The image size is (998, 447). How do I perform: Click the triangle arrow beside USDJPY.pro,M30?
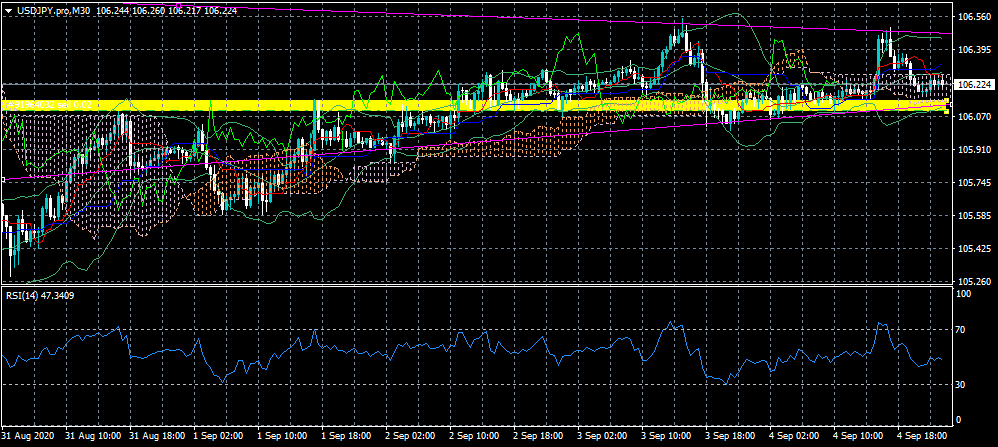7,11
